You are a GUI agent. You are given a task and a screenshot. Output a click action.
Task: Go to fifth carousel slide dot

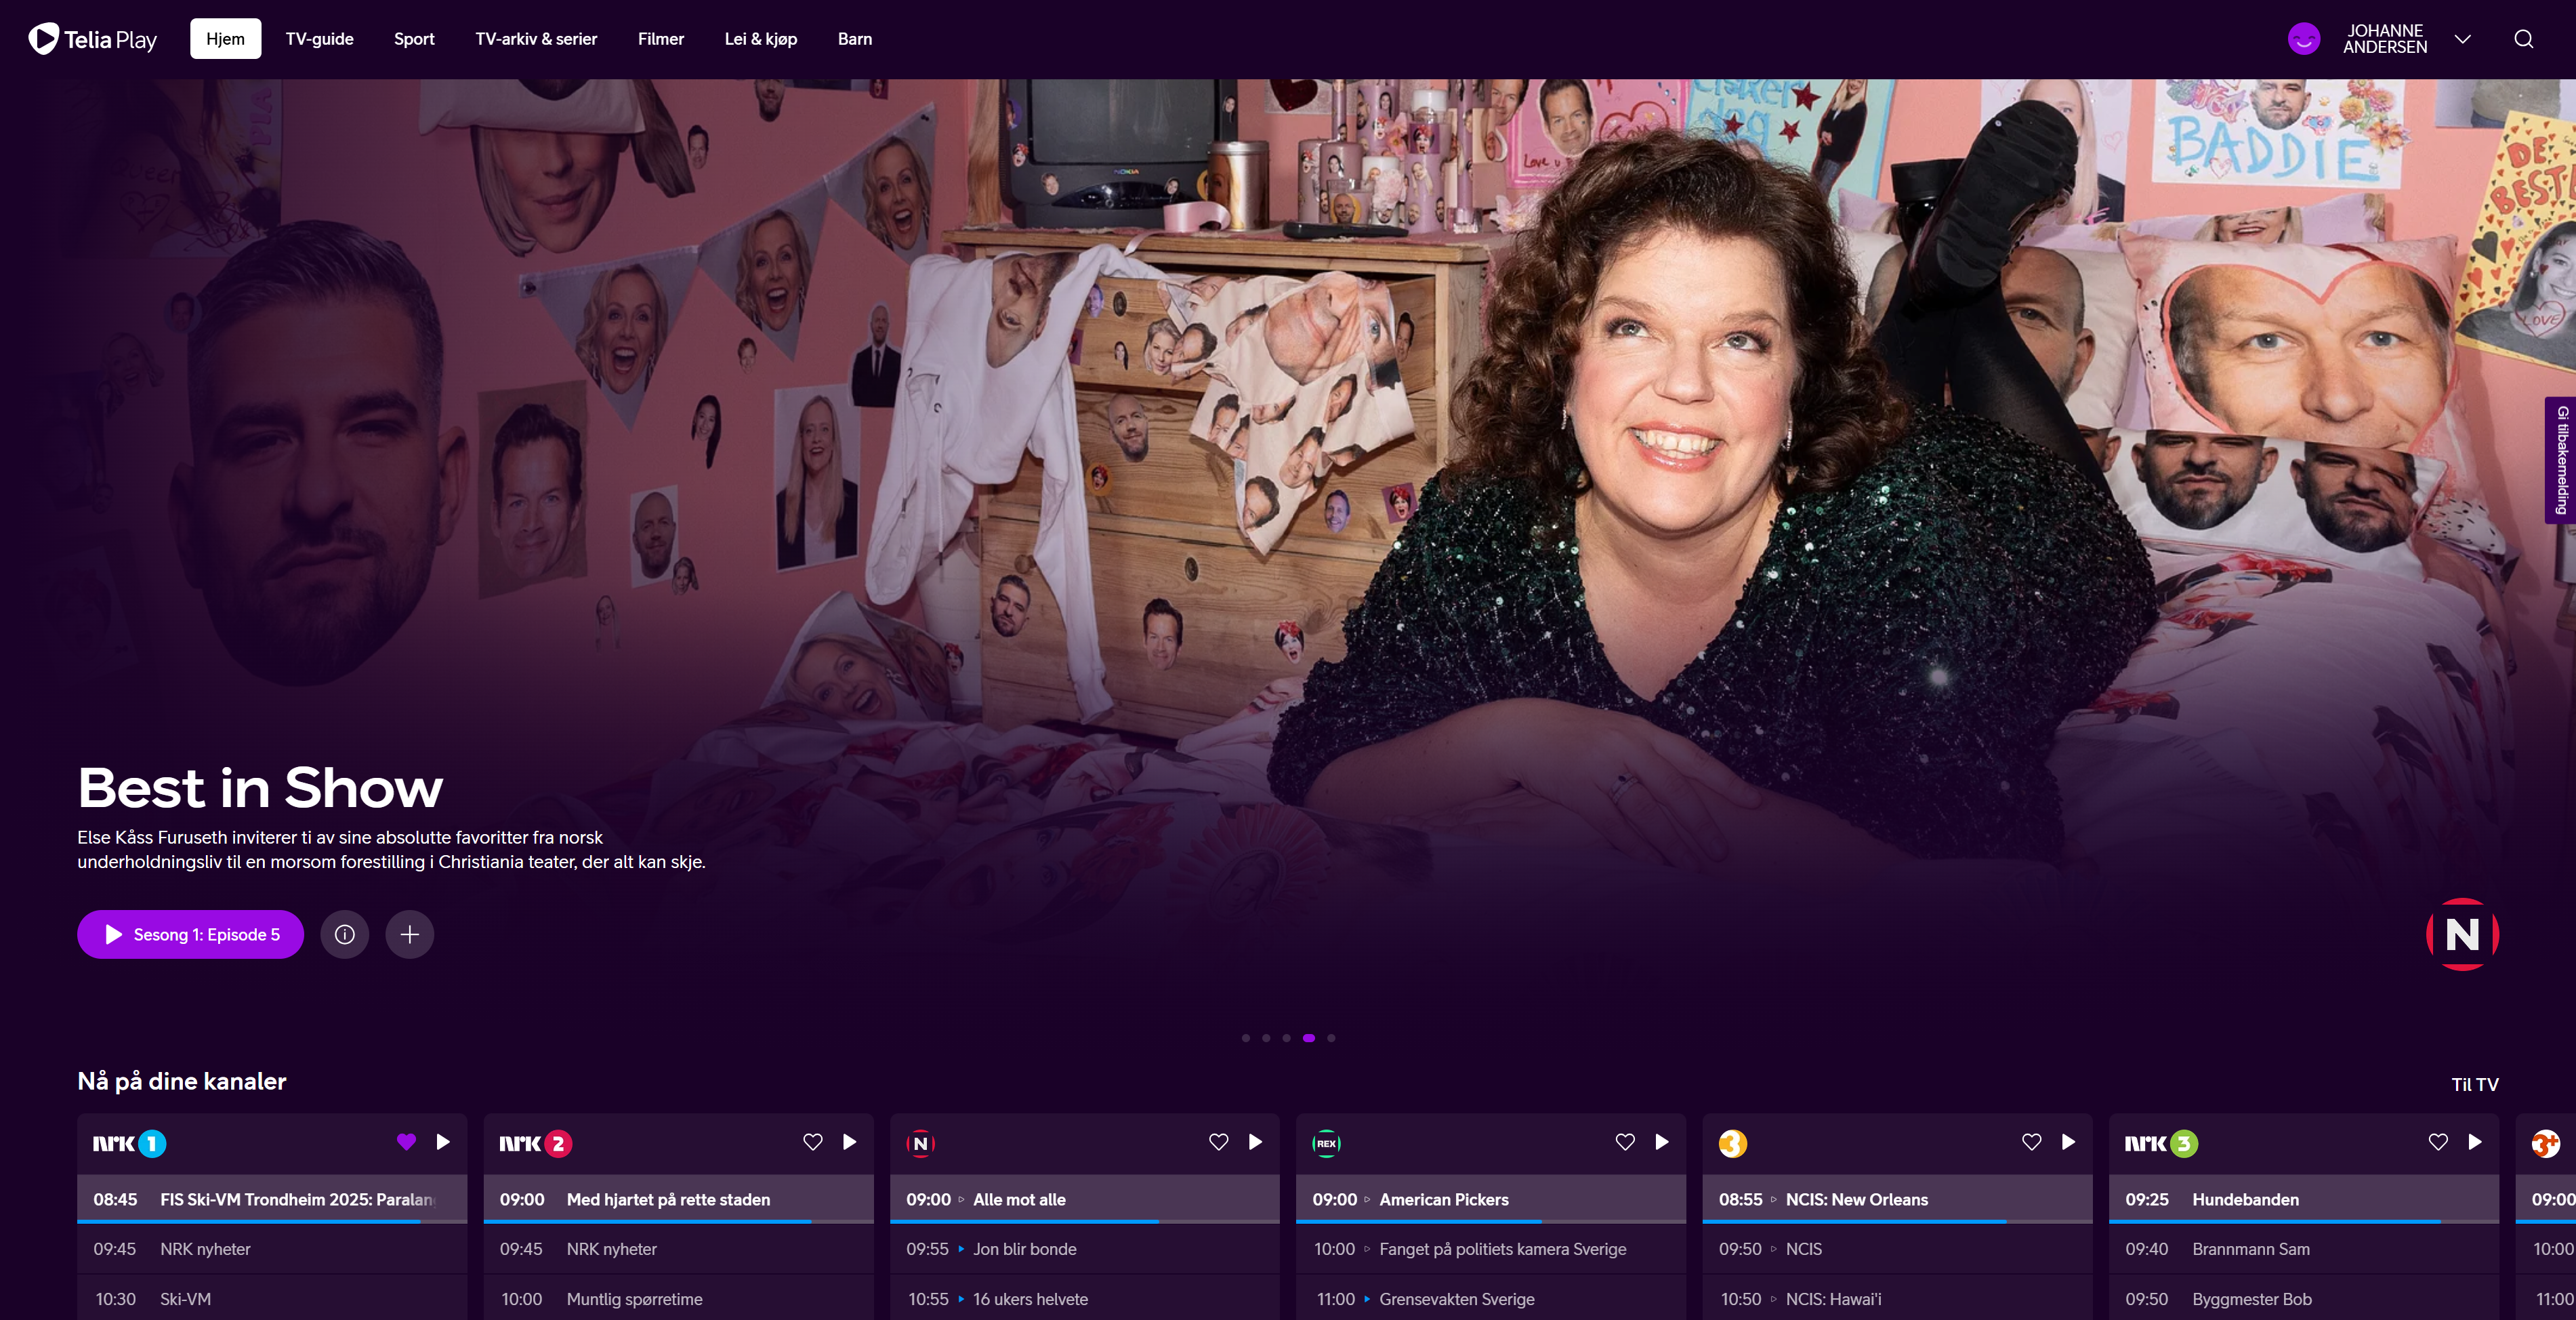click(x=1330, y=1038)
